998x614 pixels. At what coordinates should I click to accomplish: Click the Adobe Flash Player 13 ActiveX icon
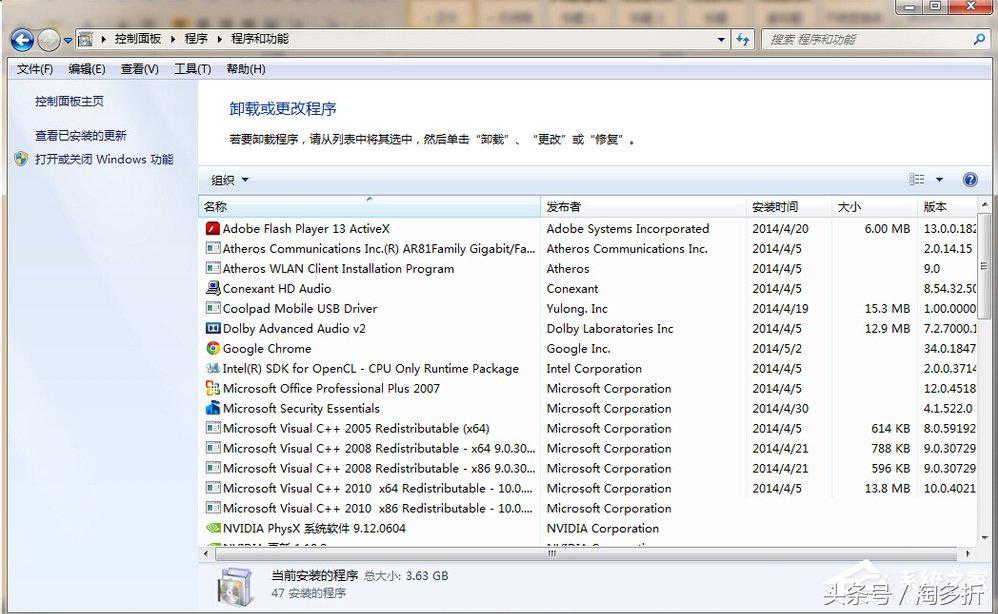pos(212,228)
